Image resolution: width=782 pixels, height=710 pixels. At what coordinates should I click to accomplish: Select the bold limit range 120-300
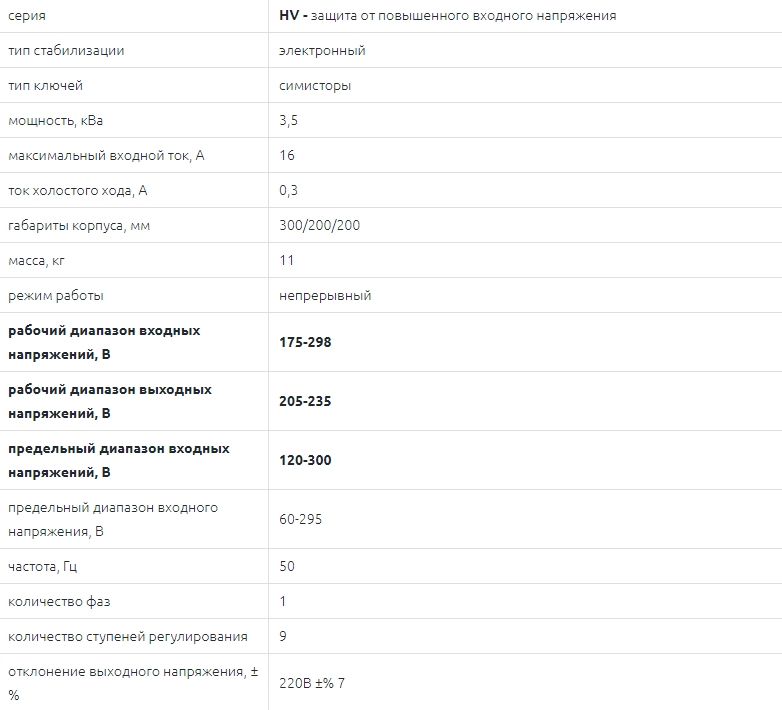pyautogui.click(x=305, y=460)
